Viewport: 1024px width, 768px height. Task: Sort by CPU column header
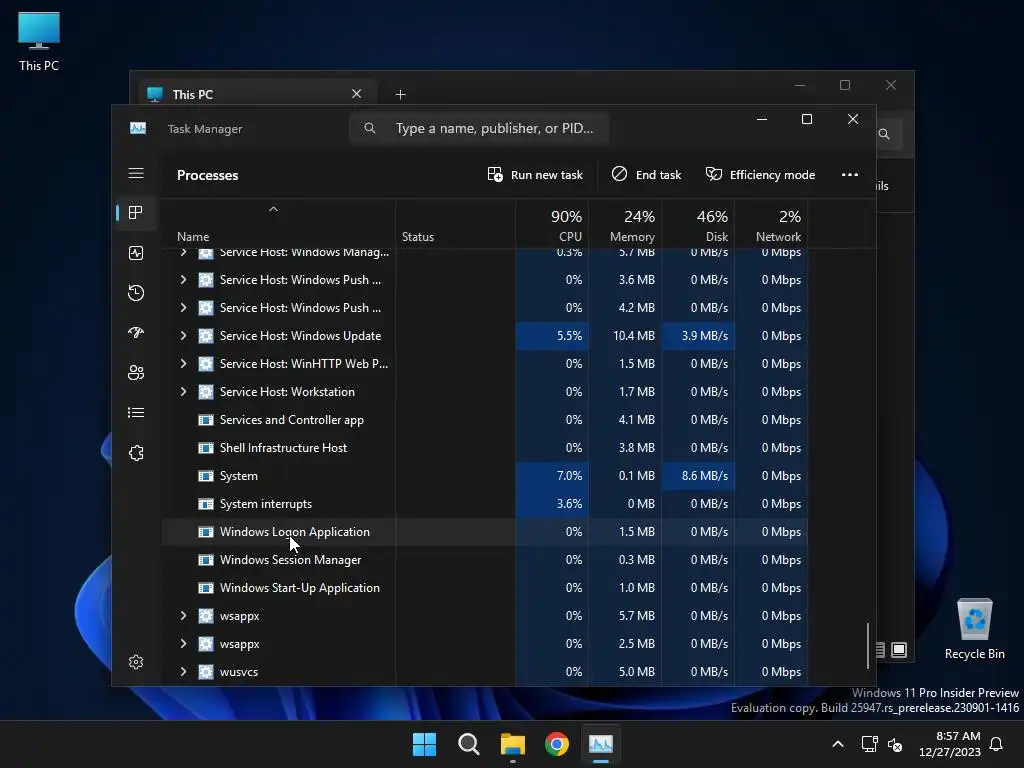(552, 225)
